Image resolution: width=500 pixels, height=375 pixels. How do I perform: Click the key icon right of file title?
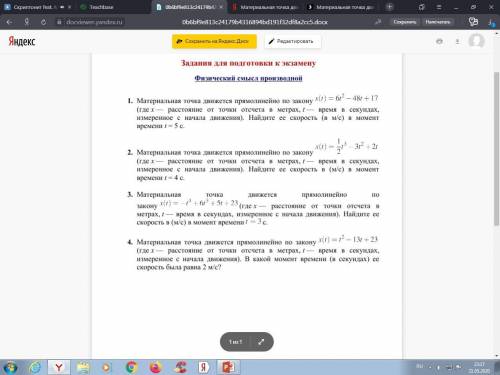(378, 22)
